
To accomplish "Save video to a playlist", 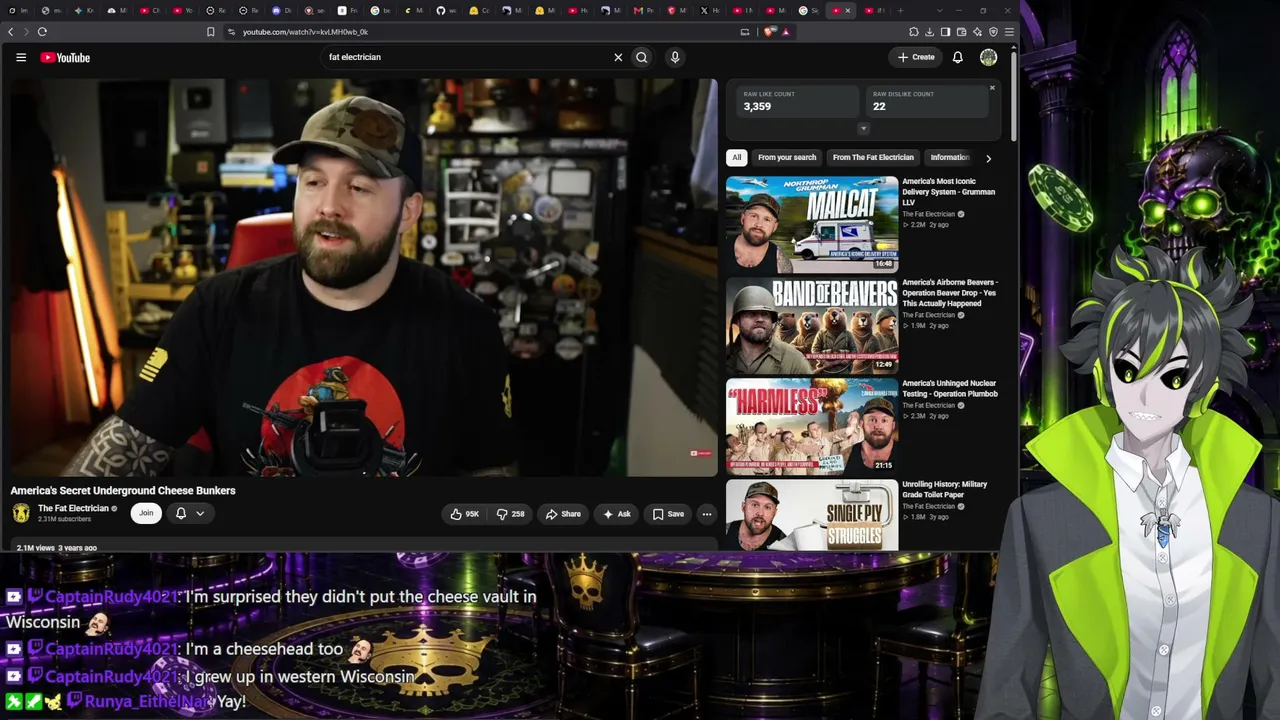I will [x=669, y=514].
